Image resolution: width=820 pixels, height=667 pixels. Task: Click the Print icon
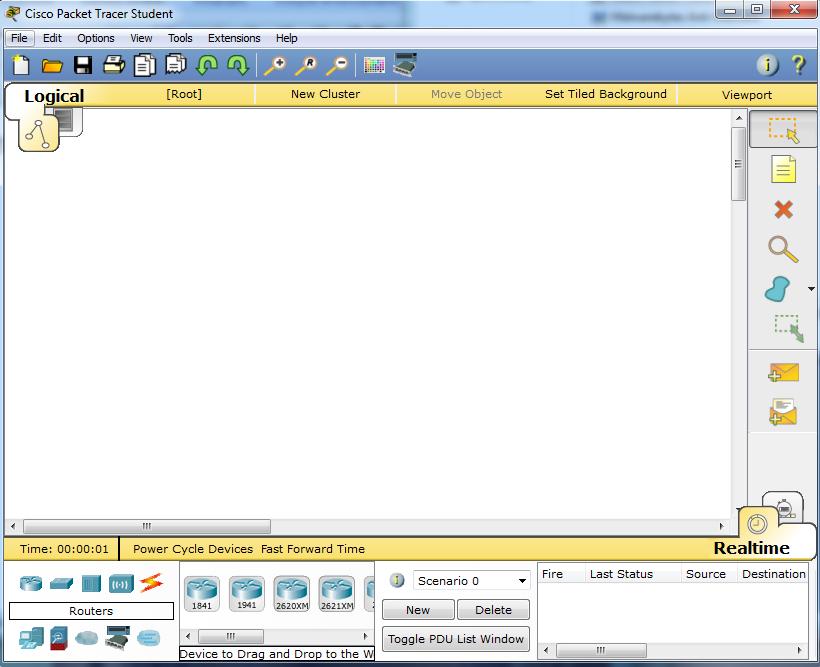coord(113,65)
